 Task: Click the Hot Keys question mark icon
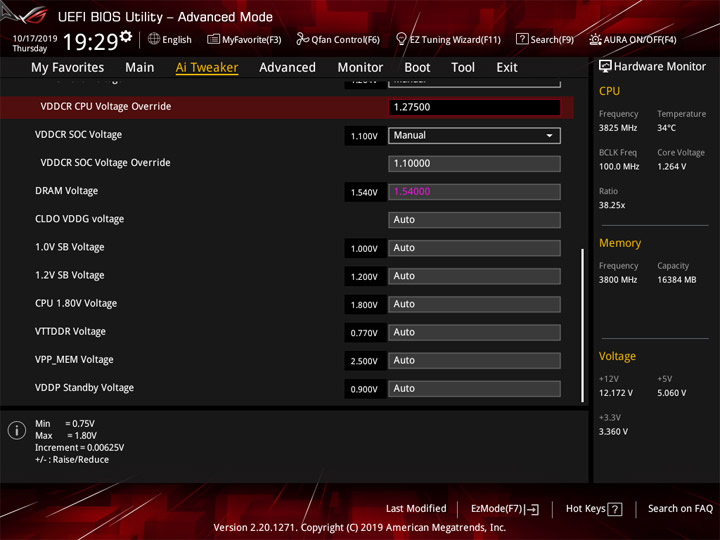tap(615, 509)
